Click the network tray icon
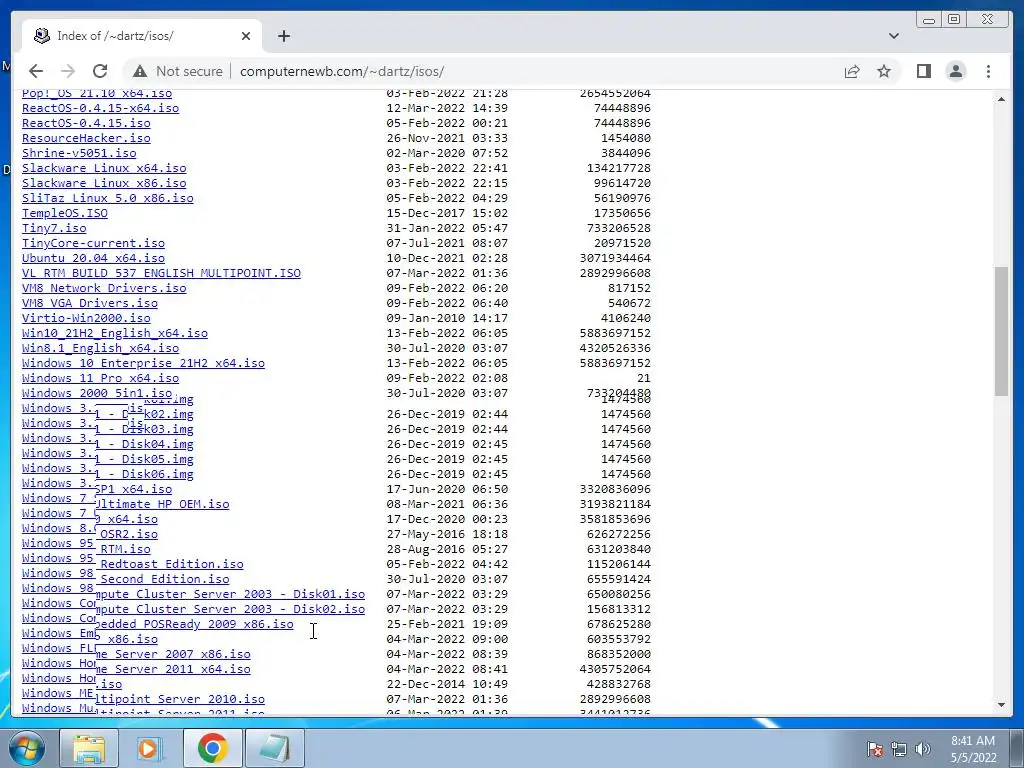The width and height of the screenshot is (1024, 768). (x=899, y=749)
